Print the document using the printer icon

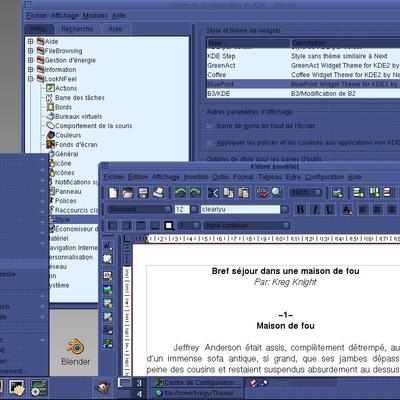point(159,193)
